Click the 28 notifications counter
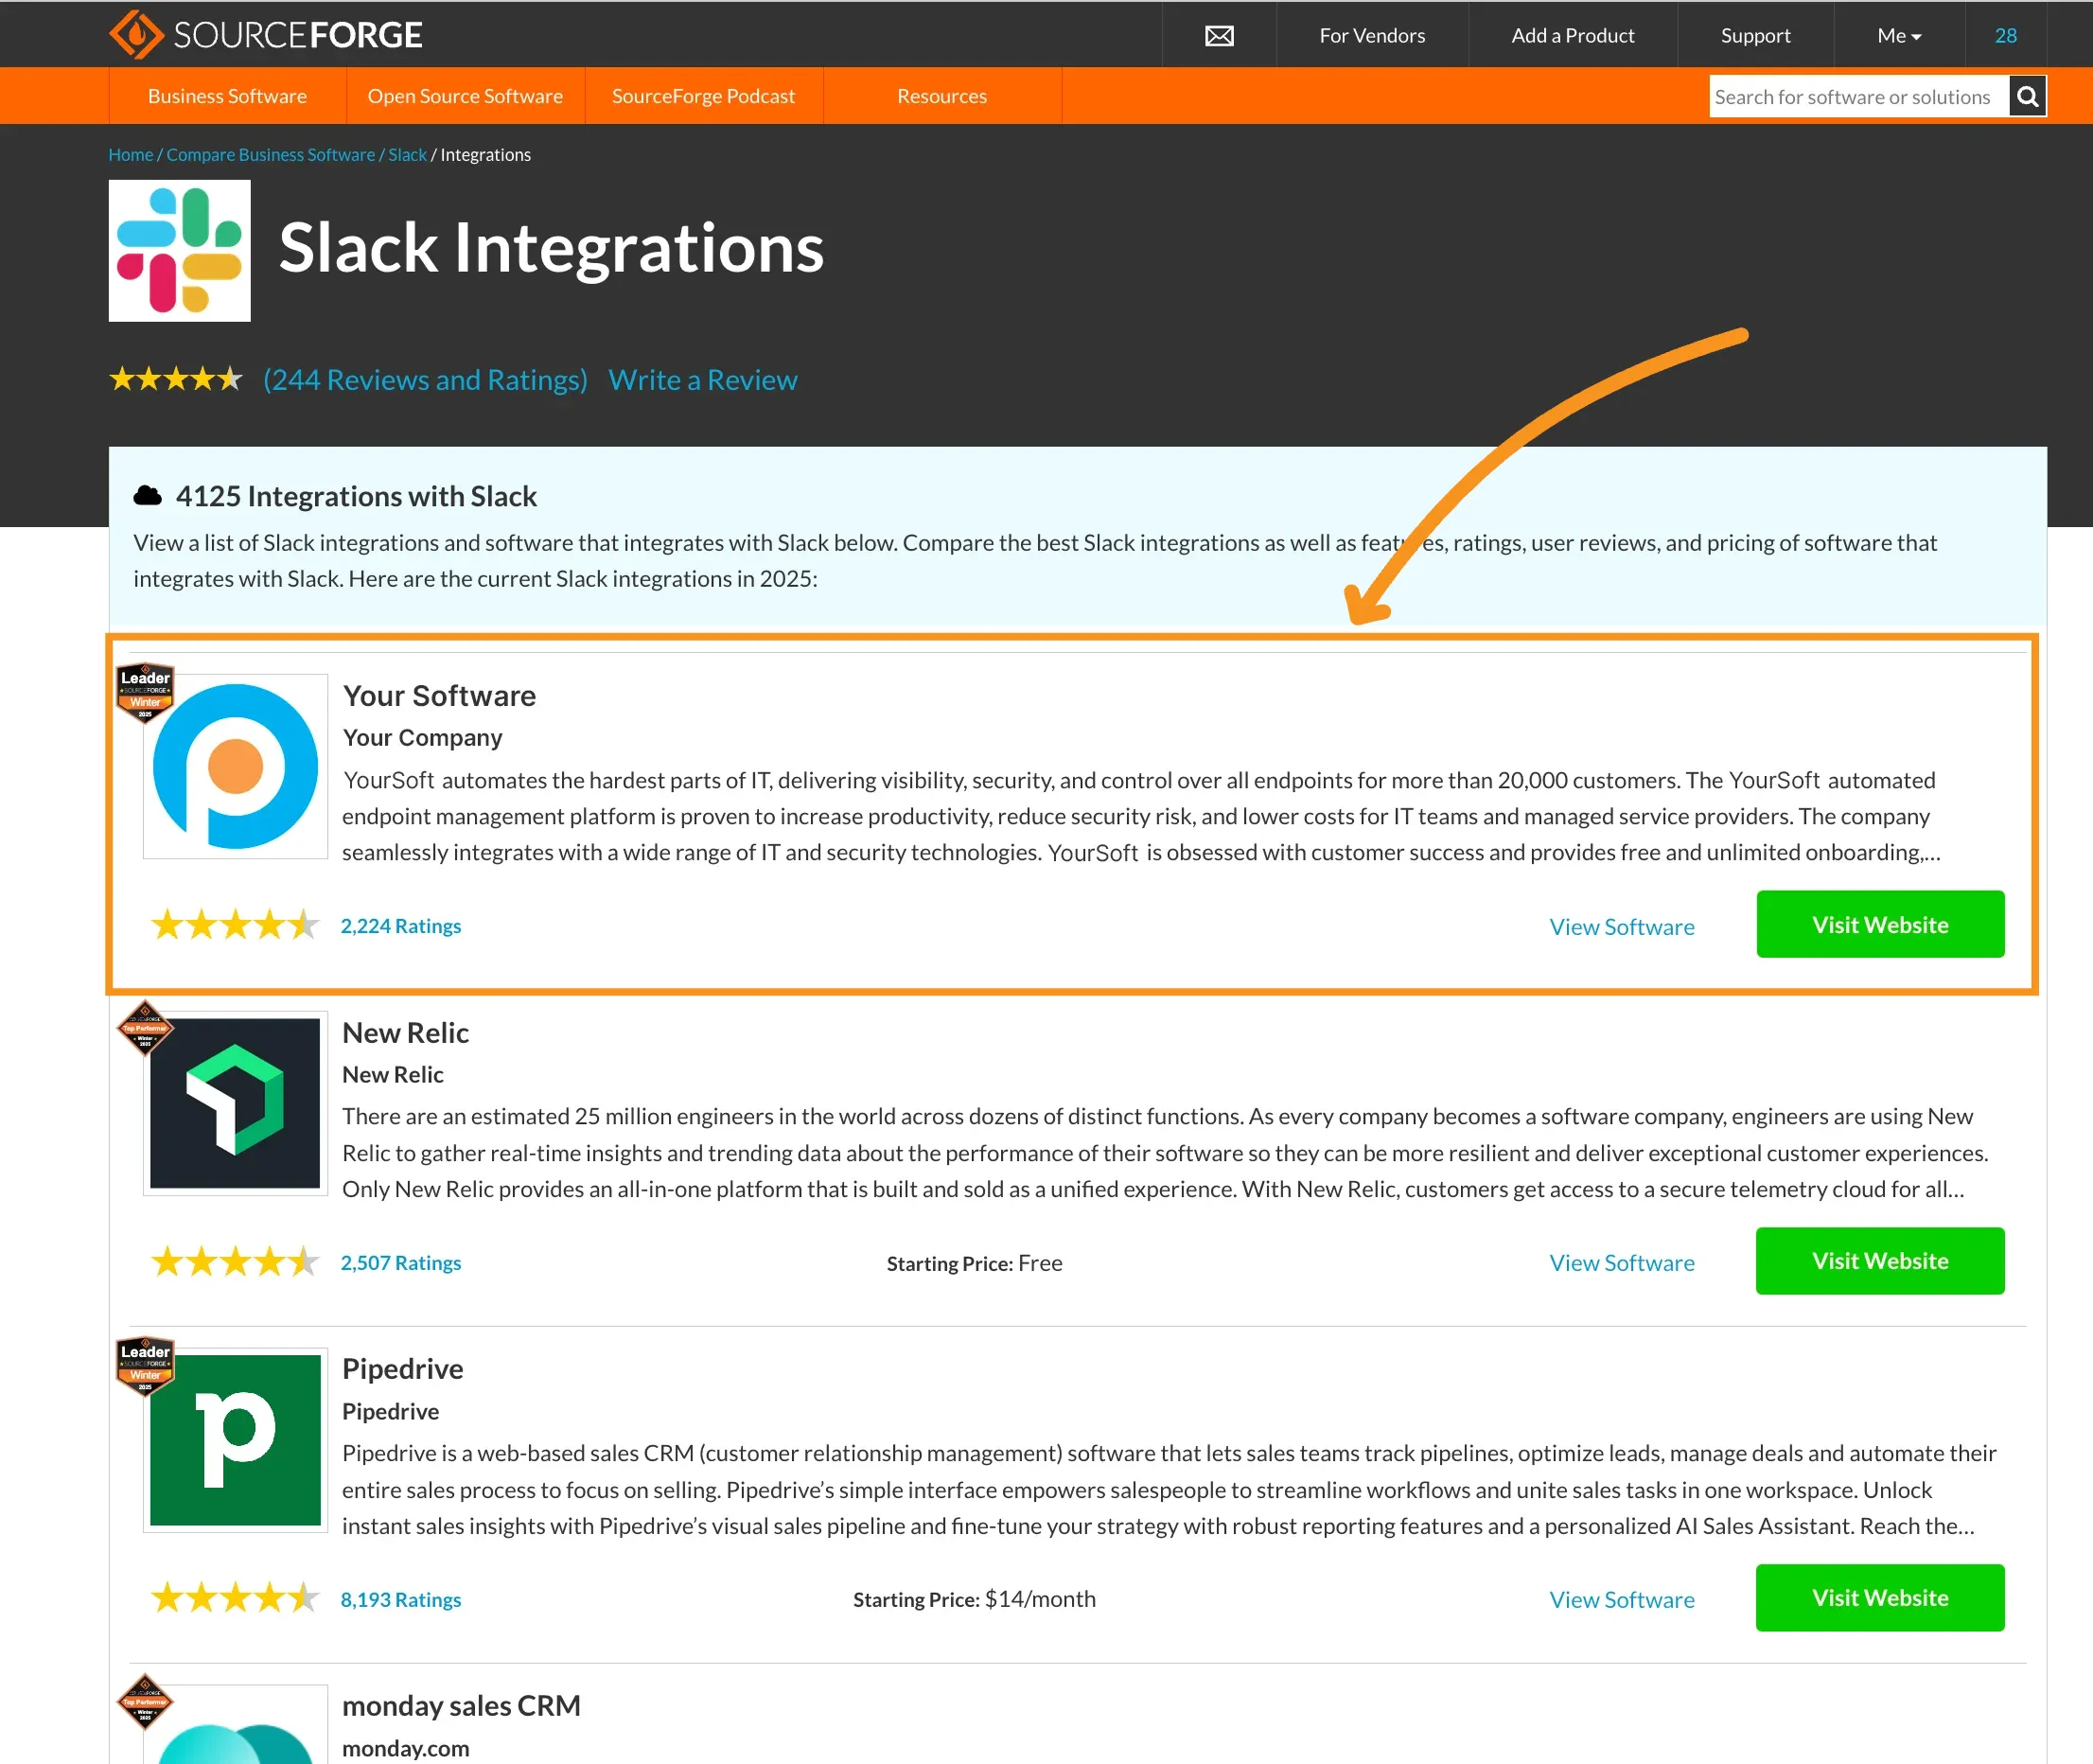This screenshot has height=1764, width=2093. 2005,36
